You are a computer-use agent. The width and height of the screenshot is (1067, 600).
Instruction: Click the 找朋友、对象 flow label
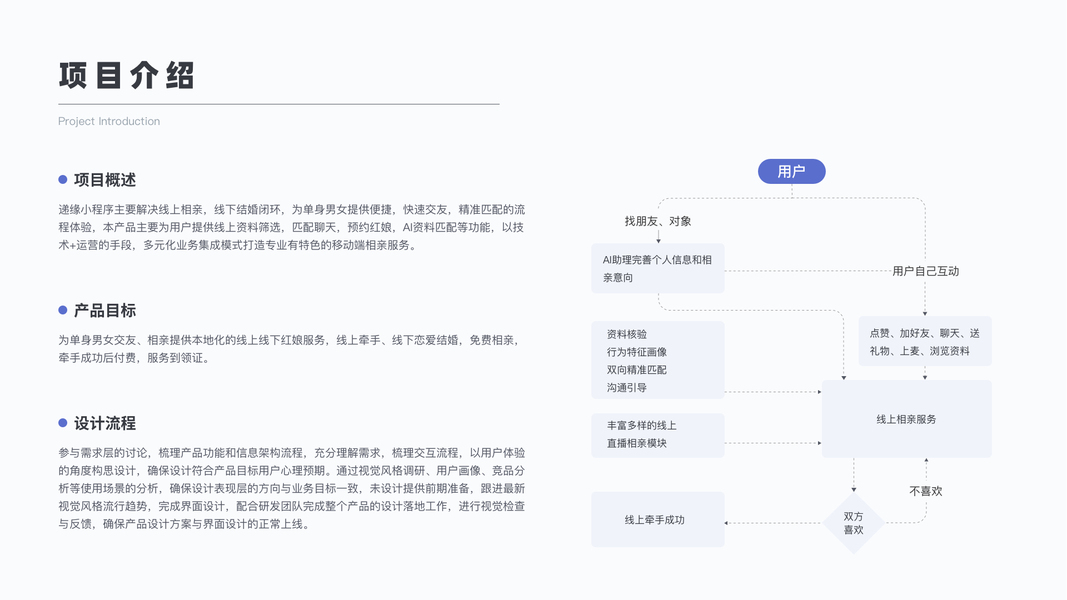coord(658,221)
